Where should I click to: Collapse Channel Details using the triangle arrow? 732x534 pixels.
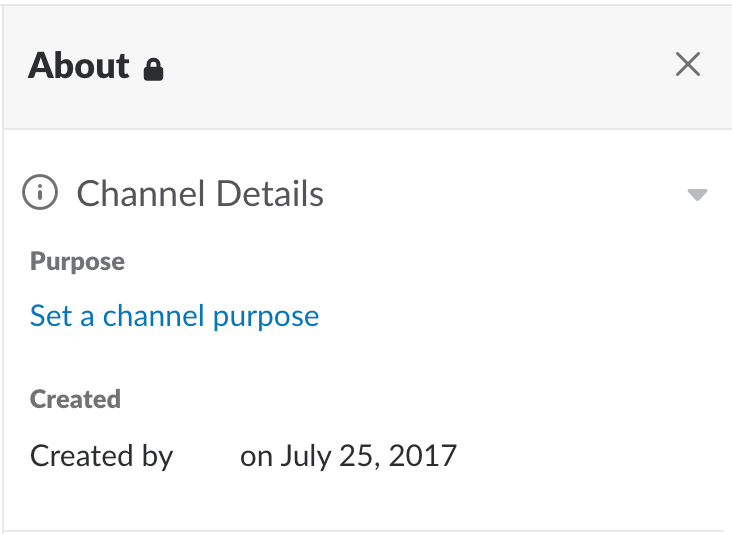coord(697,194)
